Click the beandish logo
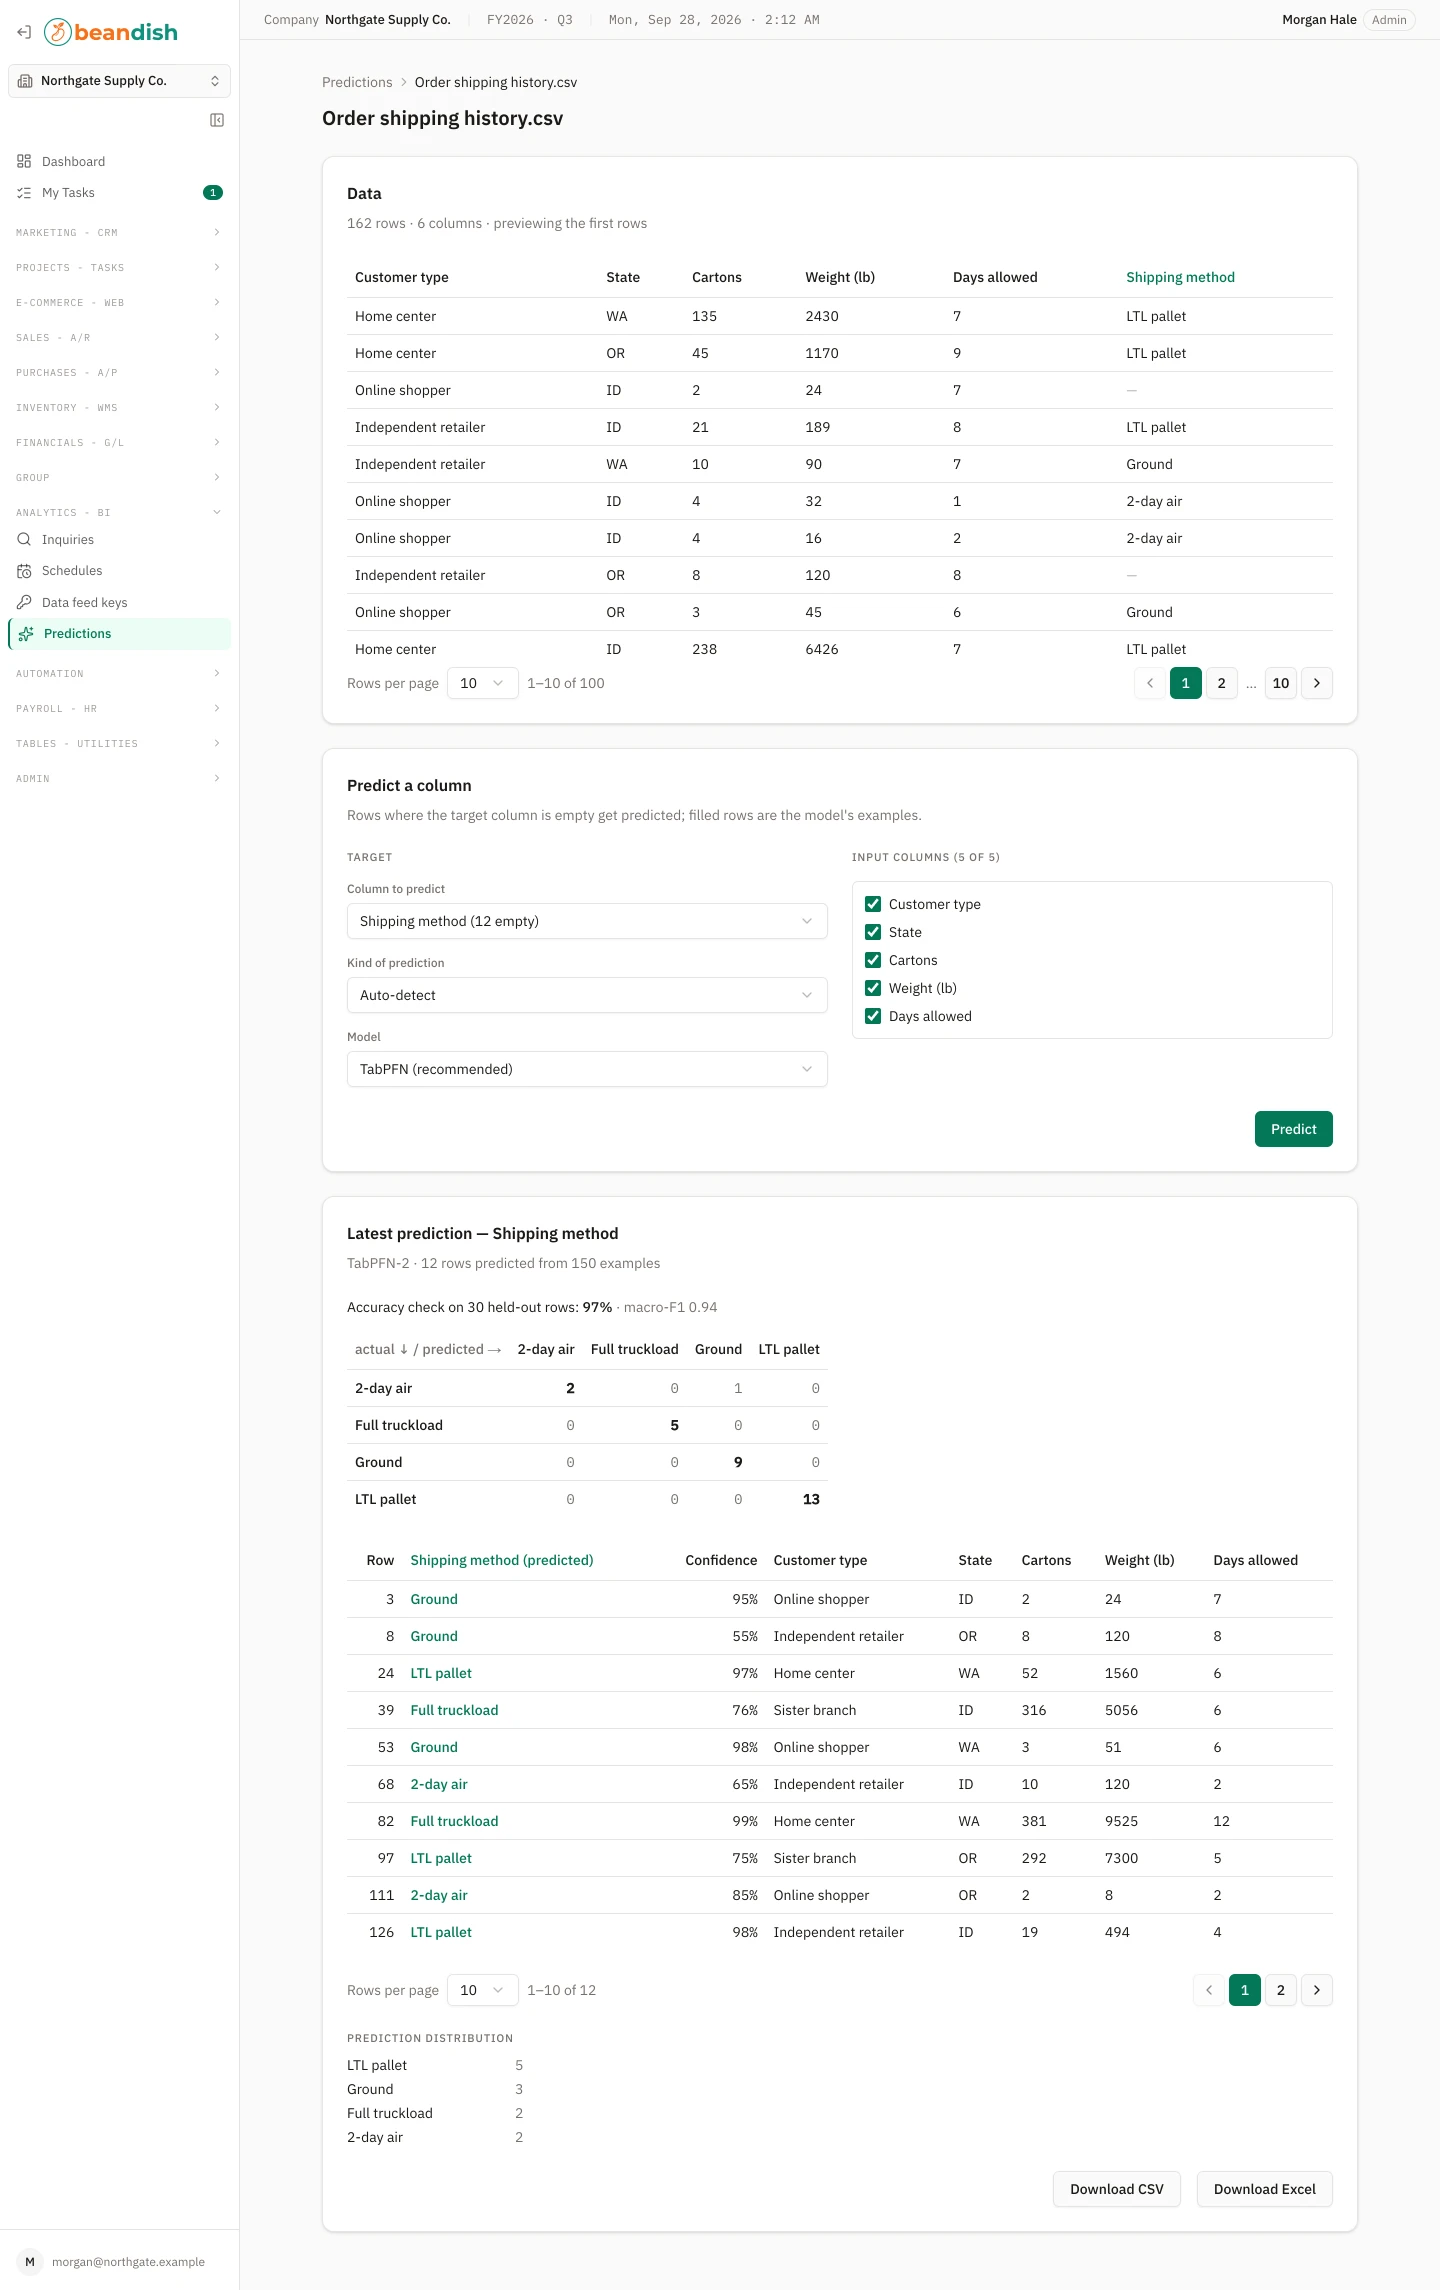Screen dimensions: 1440x2290 [x=111, y=32]
